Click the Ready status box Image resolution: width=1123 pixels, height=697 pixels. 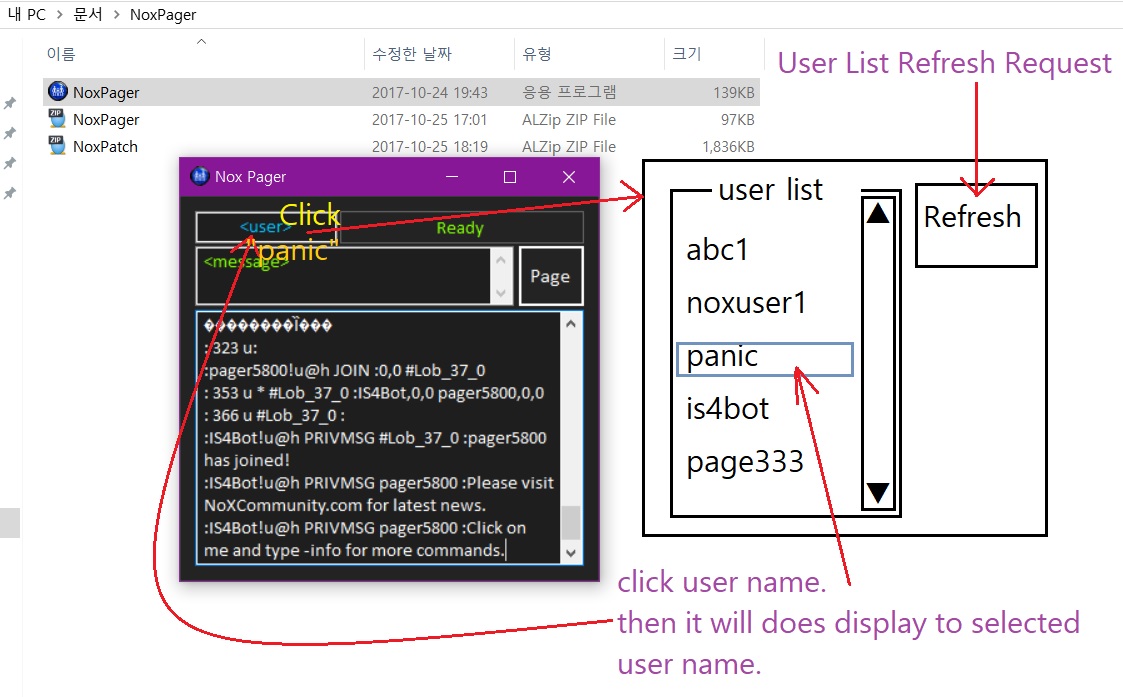461,228
